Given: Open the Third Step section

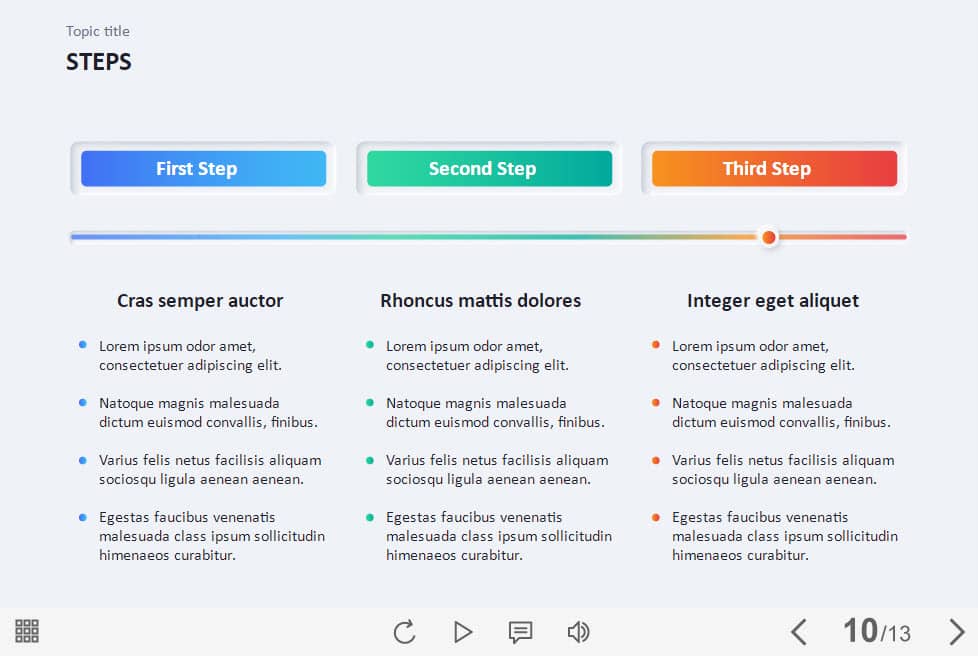Looking at the screenshot, I should point(770,168).
